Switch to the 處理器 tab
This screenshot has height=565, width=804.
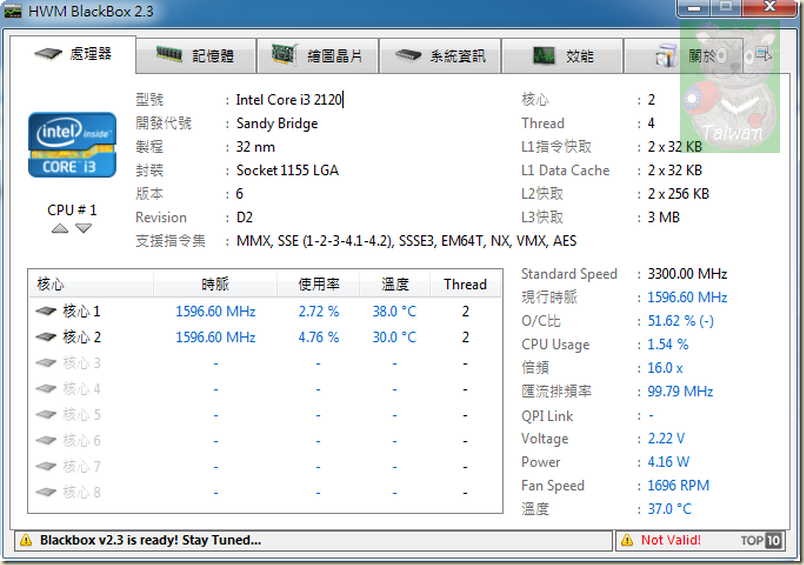(x=73, y=54)
